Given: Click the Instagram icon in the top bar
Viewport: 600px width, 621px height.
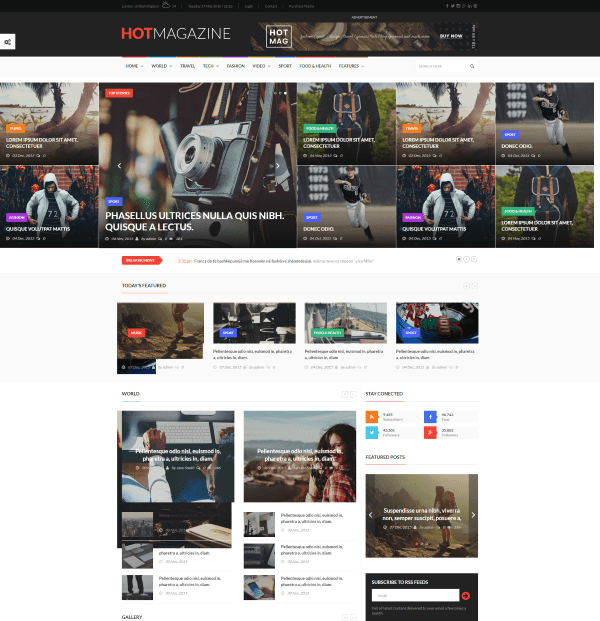Looking at the screenshot, I should 458,6.
